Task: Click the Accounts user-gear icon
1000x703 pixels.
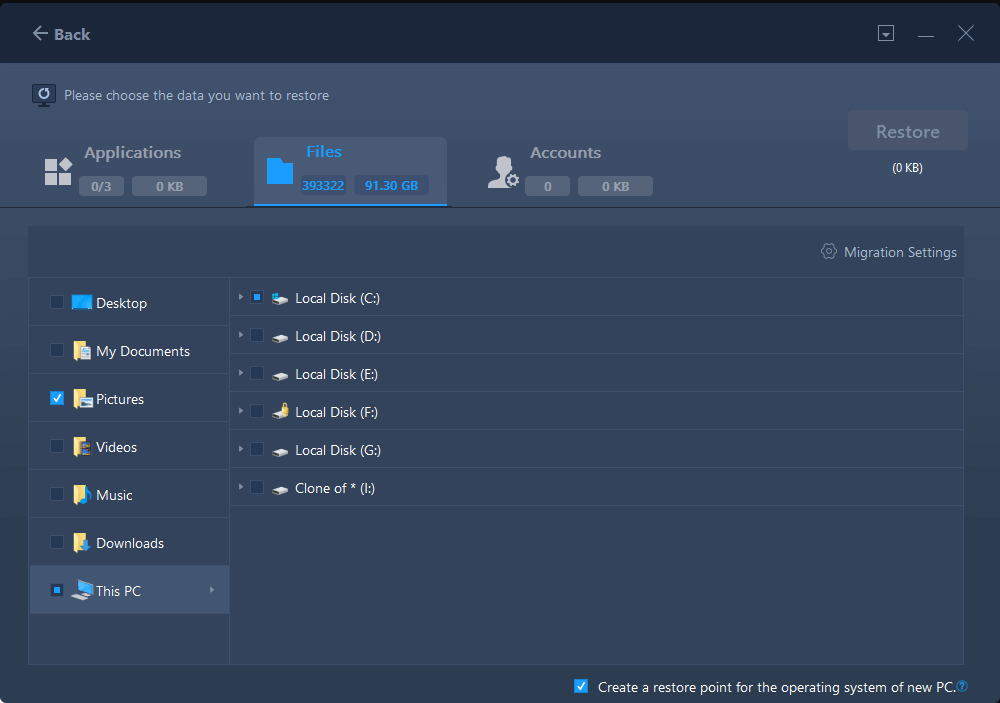Action: [x=503, y=172]
